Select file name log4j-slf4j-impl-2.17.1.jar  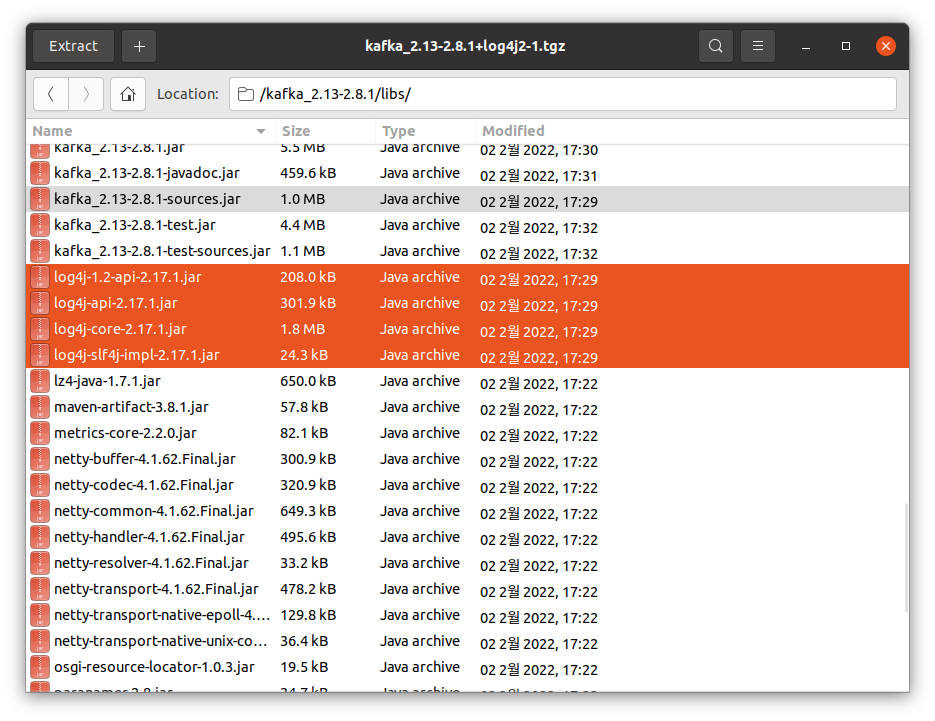[x=137, y=355]
